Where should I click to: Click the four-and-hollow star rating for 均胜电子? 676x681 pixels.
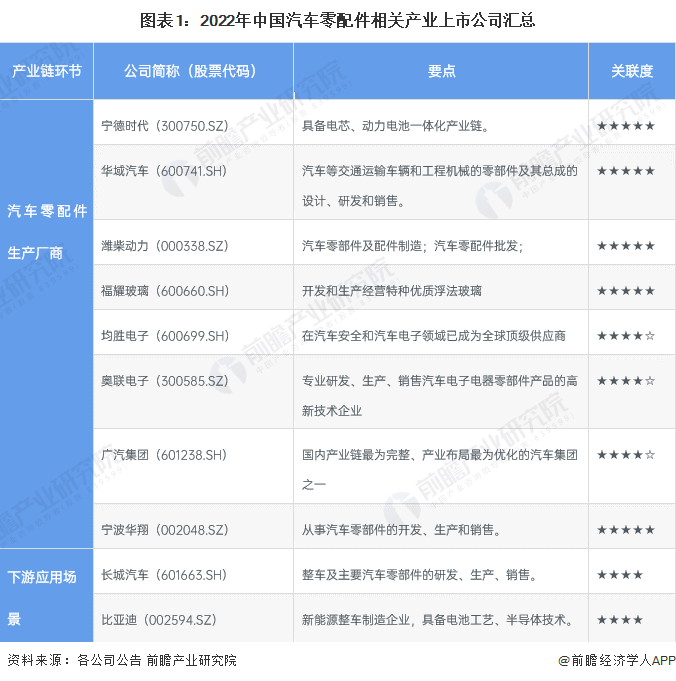[x=626, y=336]
